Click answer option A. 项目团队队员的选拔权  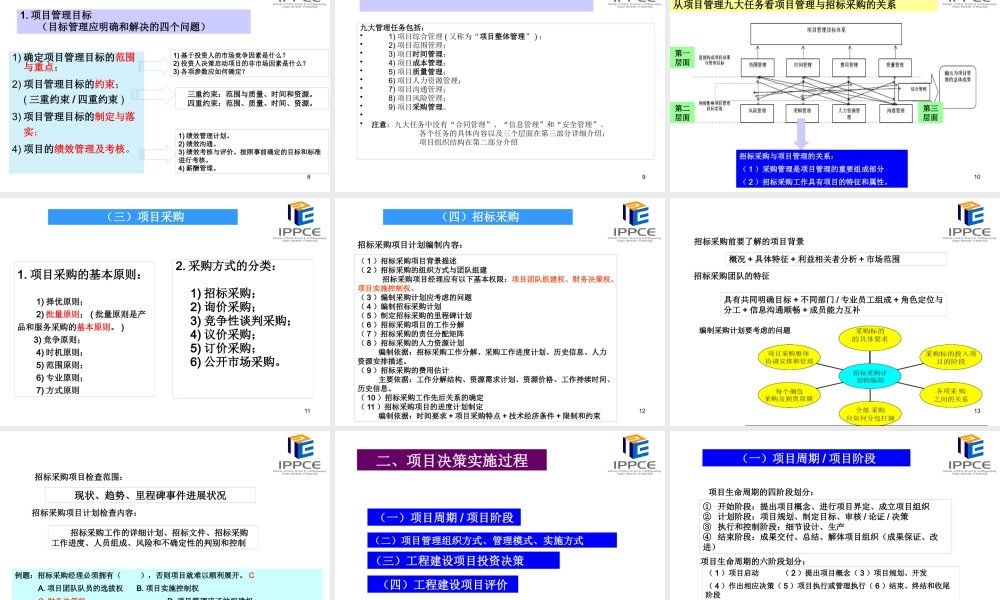(x=80, y=589)
